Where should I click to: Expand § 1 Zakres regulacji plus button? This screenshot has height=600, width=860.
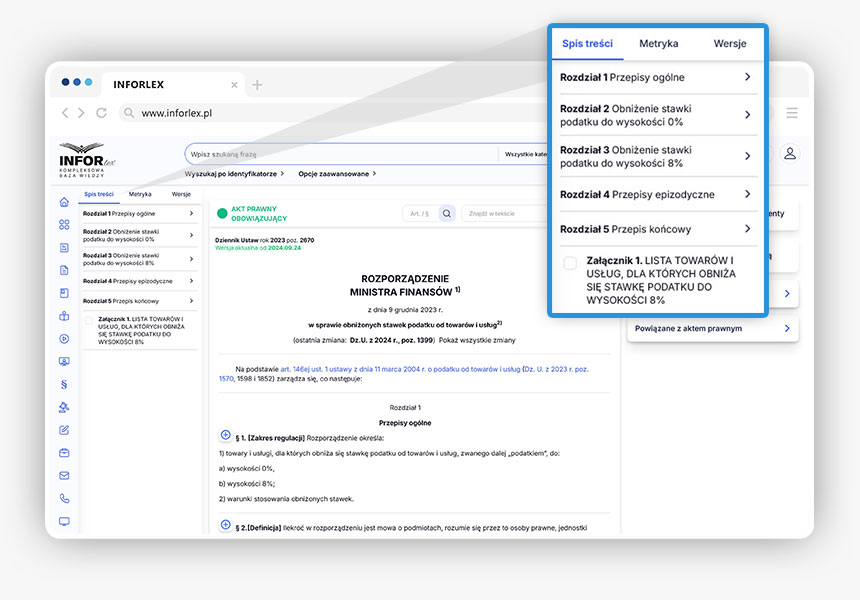pyautogui.click(x=225, y=436)
